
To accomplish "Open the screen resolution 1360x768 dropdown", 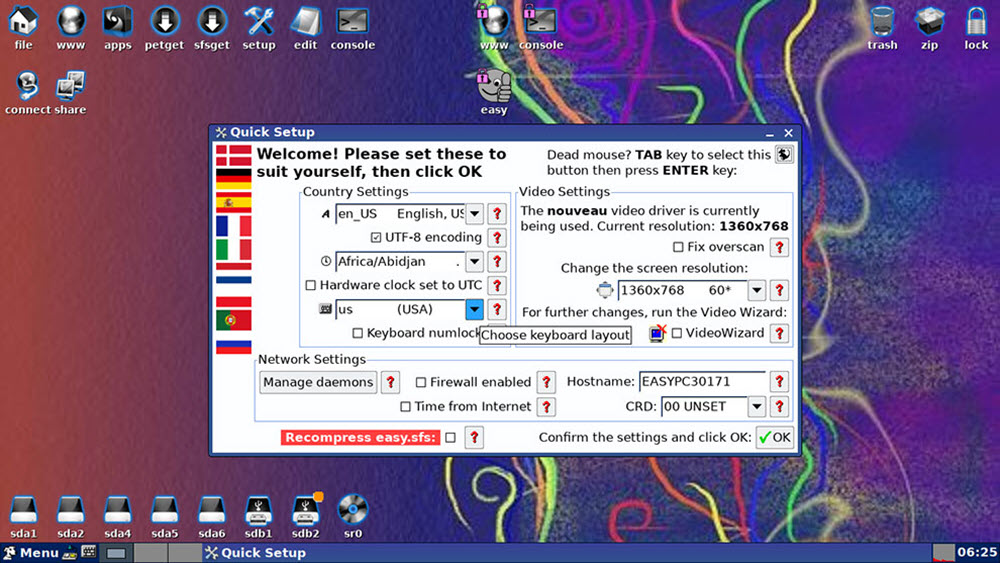I will click(756, 291).
